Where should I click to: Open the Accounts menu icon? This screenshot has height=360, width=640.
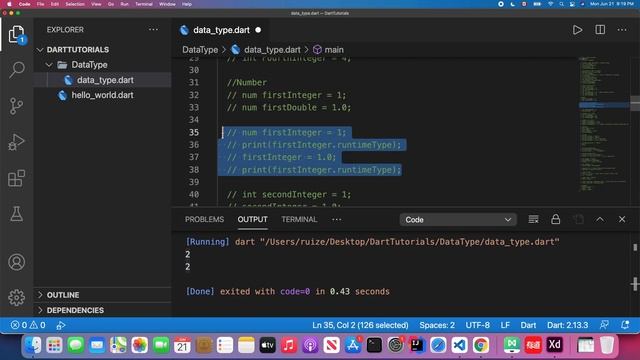[x=16, y=262]
